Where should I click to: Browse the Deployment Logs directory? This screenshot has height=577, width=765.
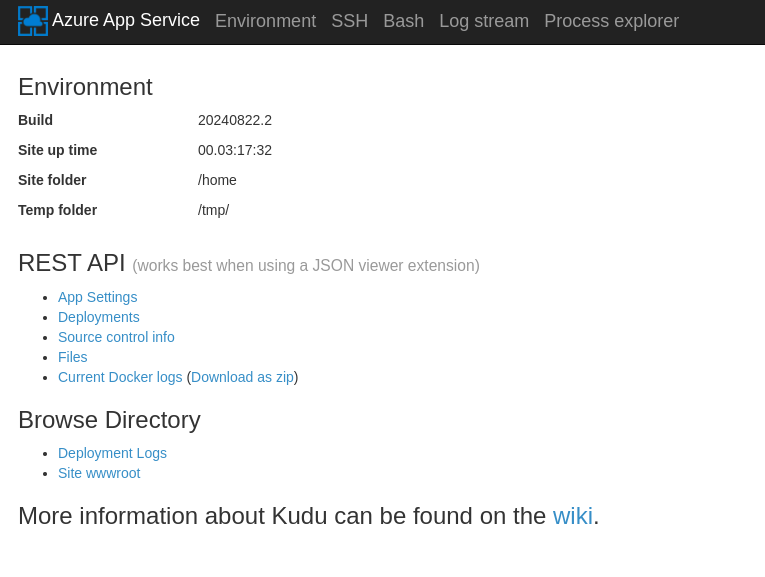112,453
